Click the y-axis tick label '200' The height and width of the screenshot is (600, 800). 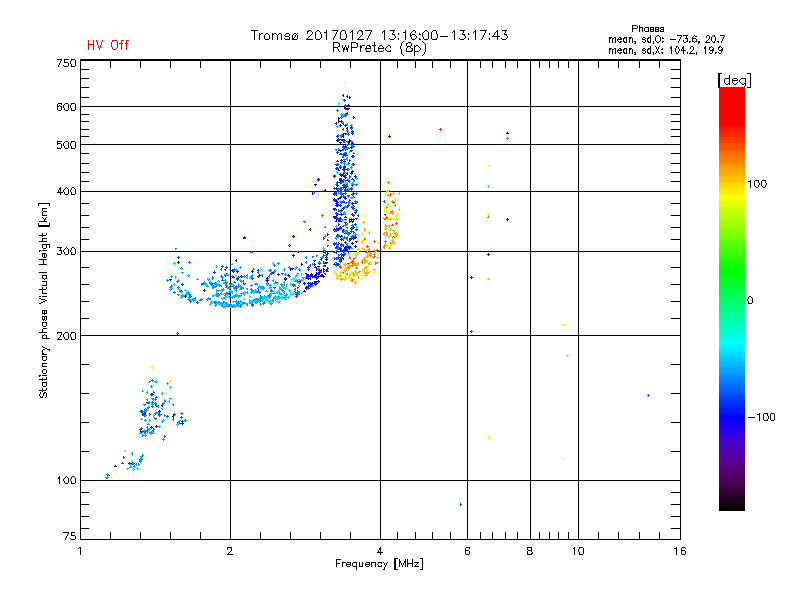click(66, 336)
